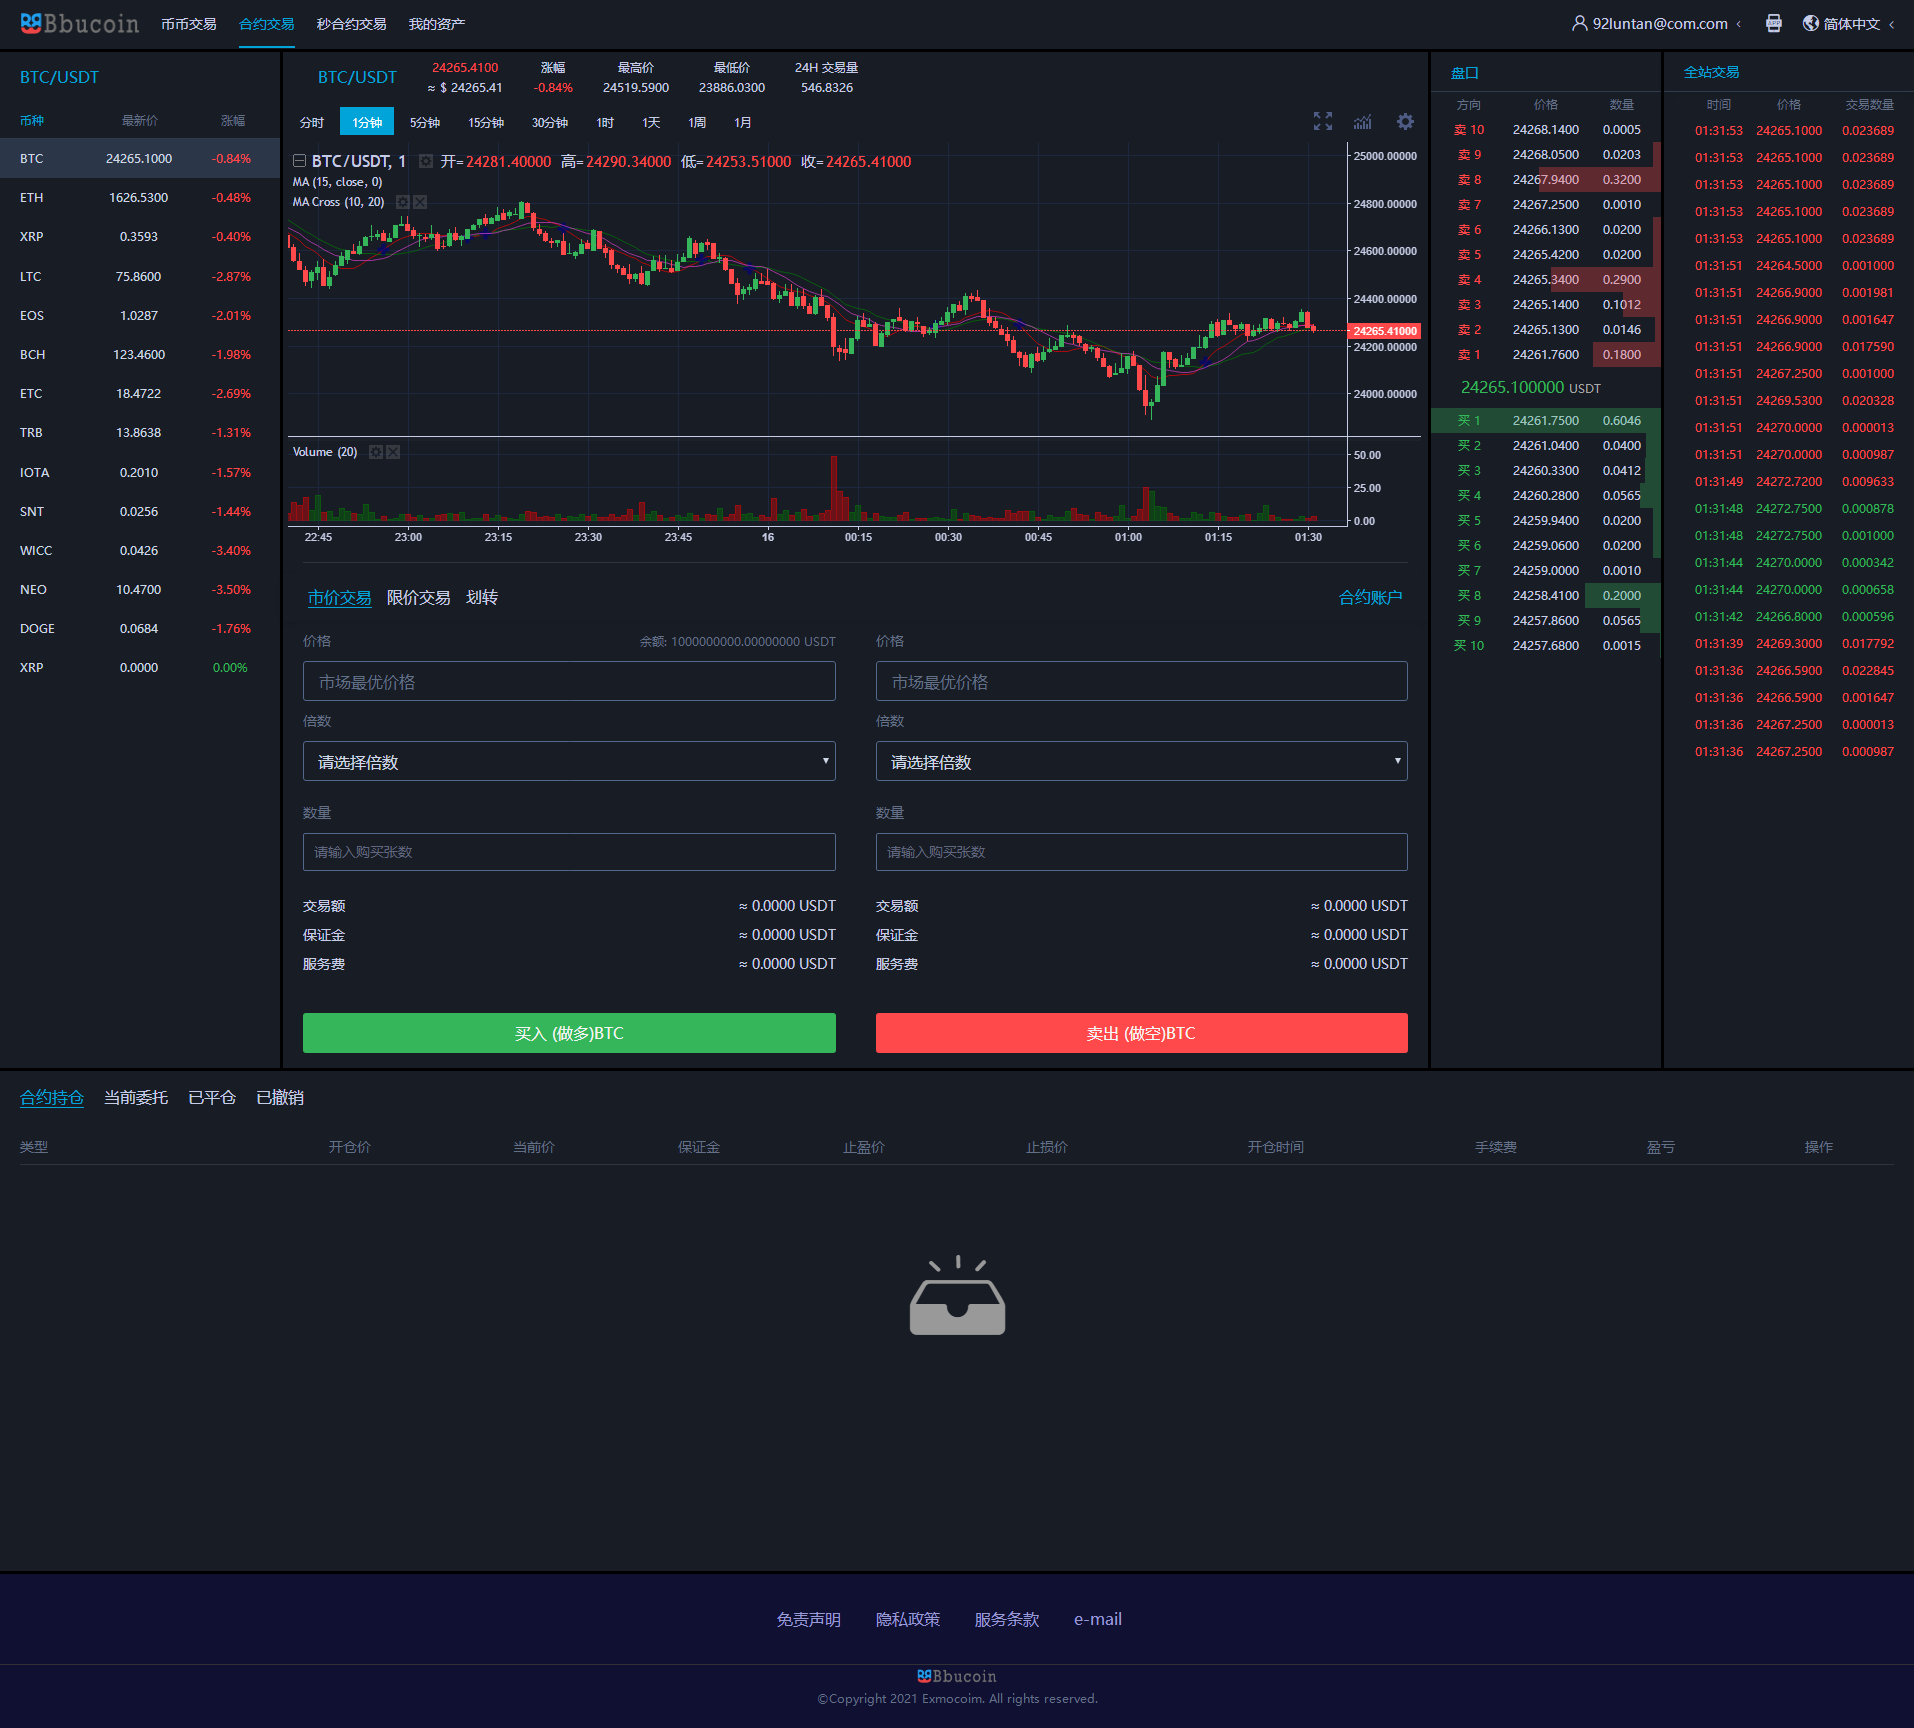The height and width of the screenshot is (1728, 1914).
Task: Open the 隐私政策 footer link
Action: [x=907, y=1619]
